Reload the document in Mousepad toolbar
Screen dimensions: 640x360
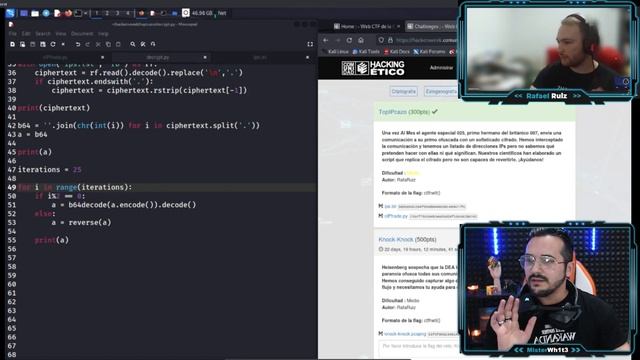(x=53, y=44)
